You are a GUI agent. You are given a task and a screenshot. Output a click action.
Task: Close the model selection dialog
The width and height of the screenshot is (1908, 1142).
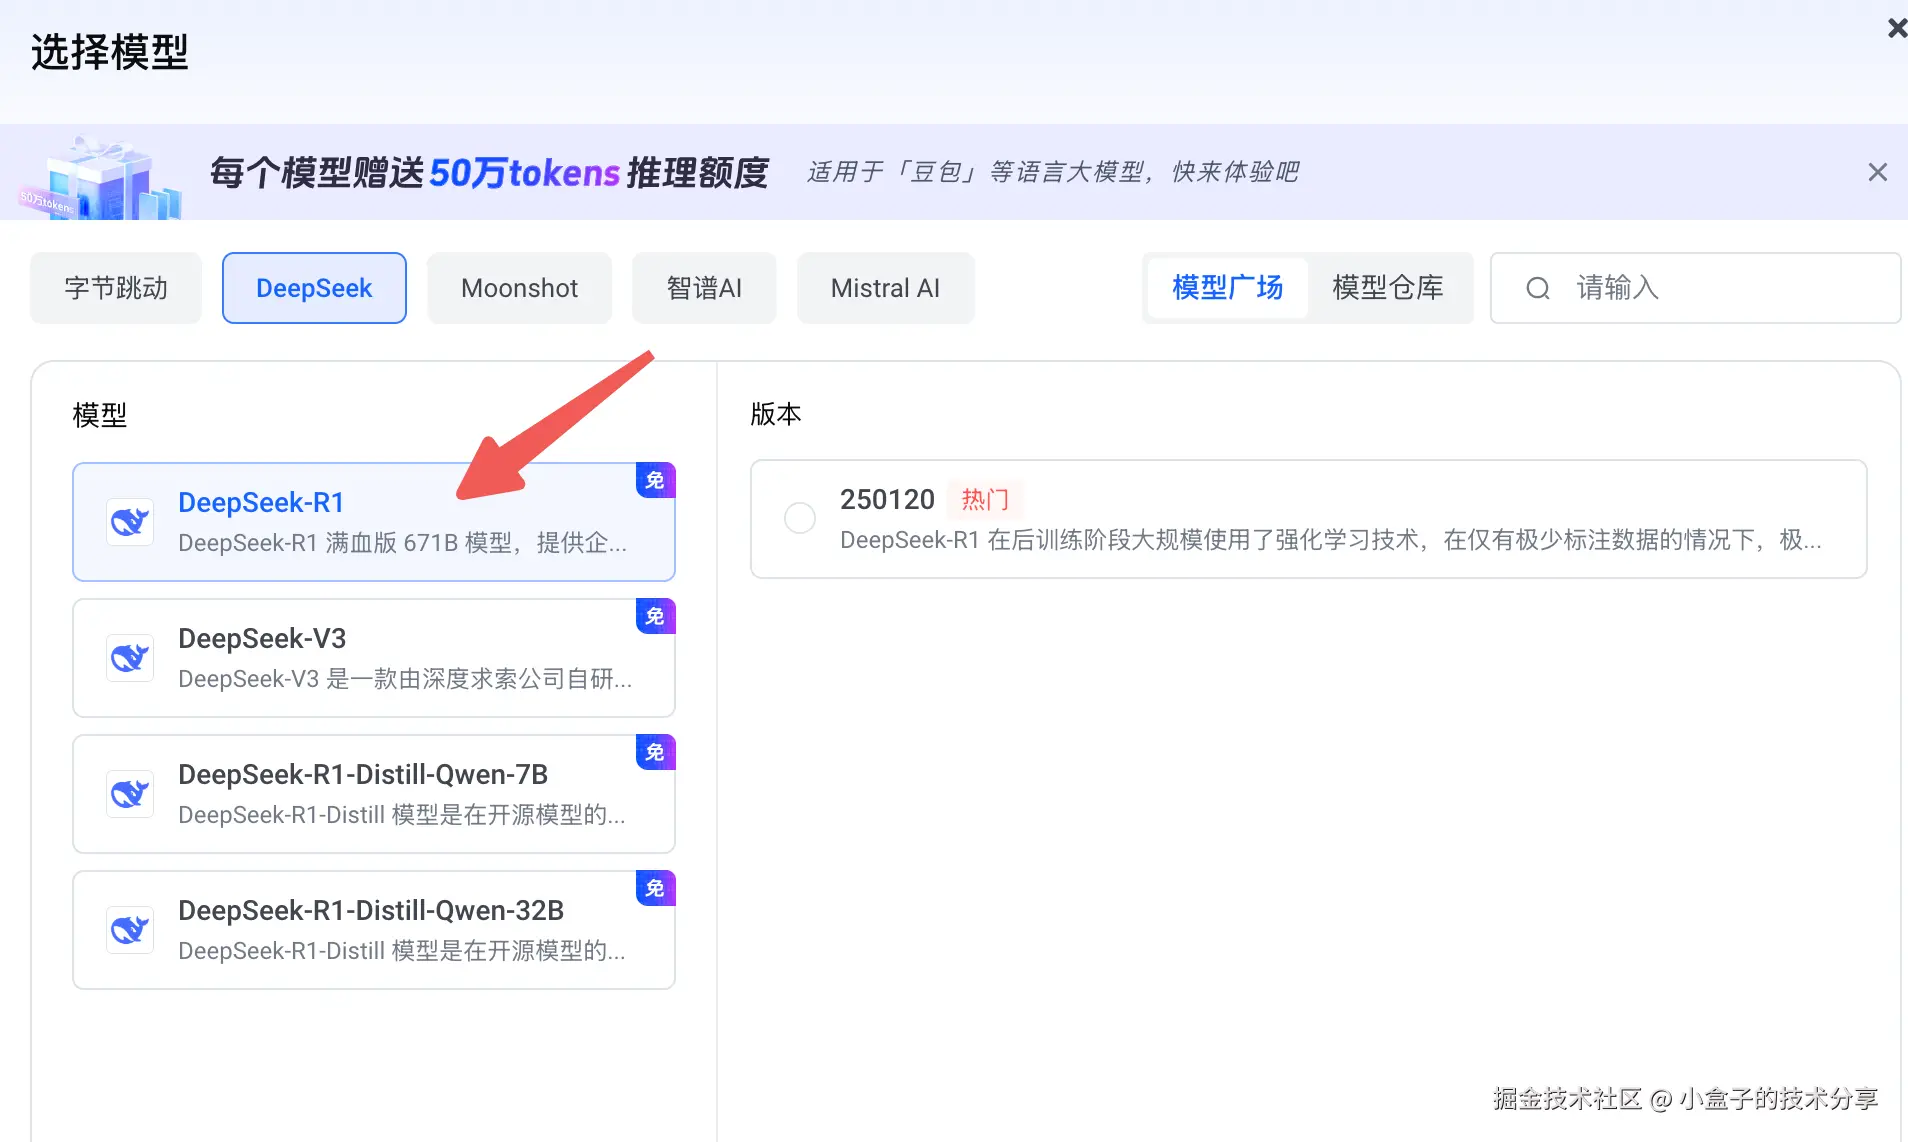click(x=1897, y=28)
